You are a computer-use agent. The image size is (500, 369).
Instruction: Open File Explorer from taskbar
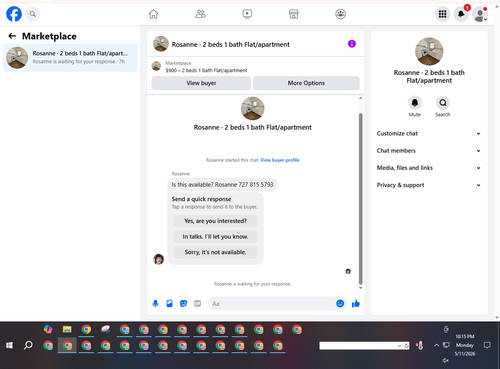(x=67, y=330)
